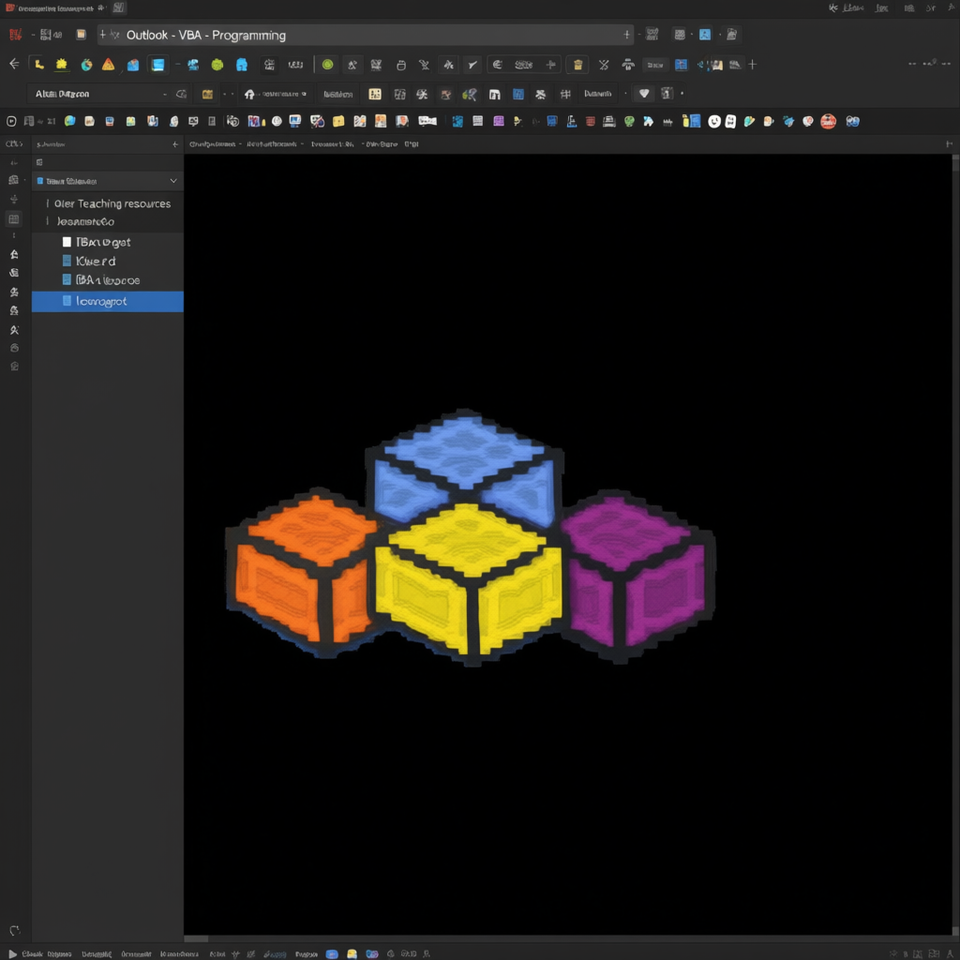Click the white heart/gem icon
This screenshot has width=960, height=960.
click(643, 94)
